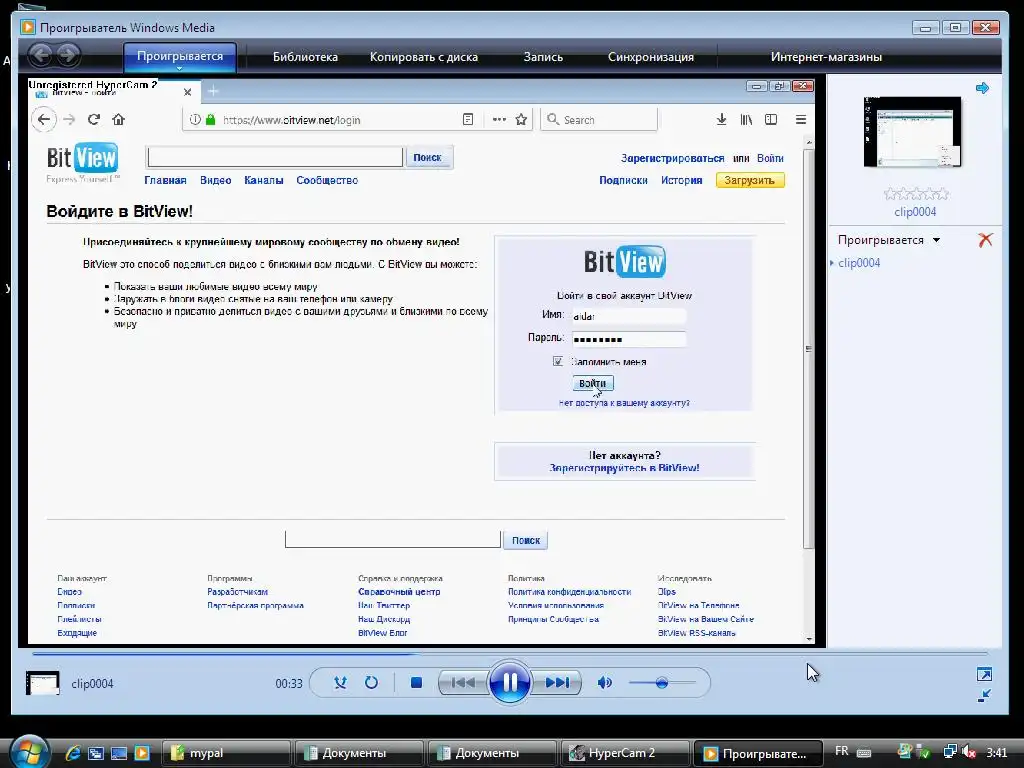Open the browser downloads icon

coord(721,120)
